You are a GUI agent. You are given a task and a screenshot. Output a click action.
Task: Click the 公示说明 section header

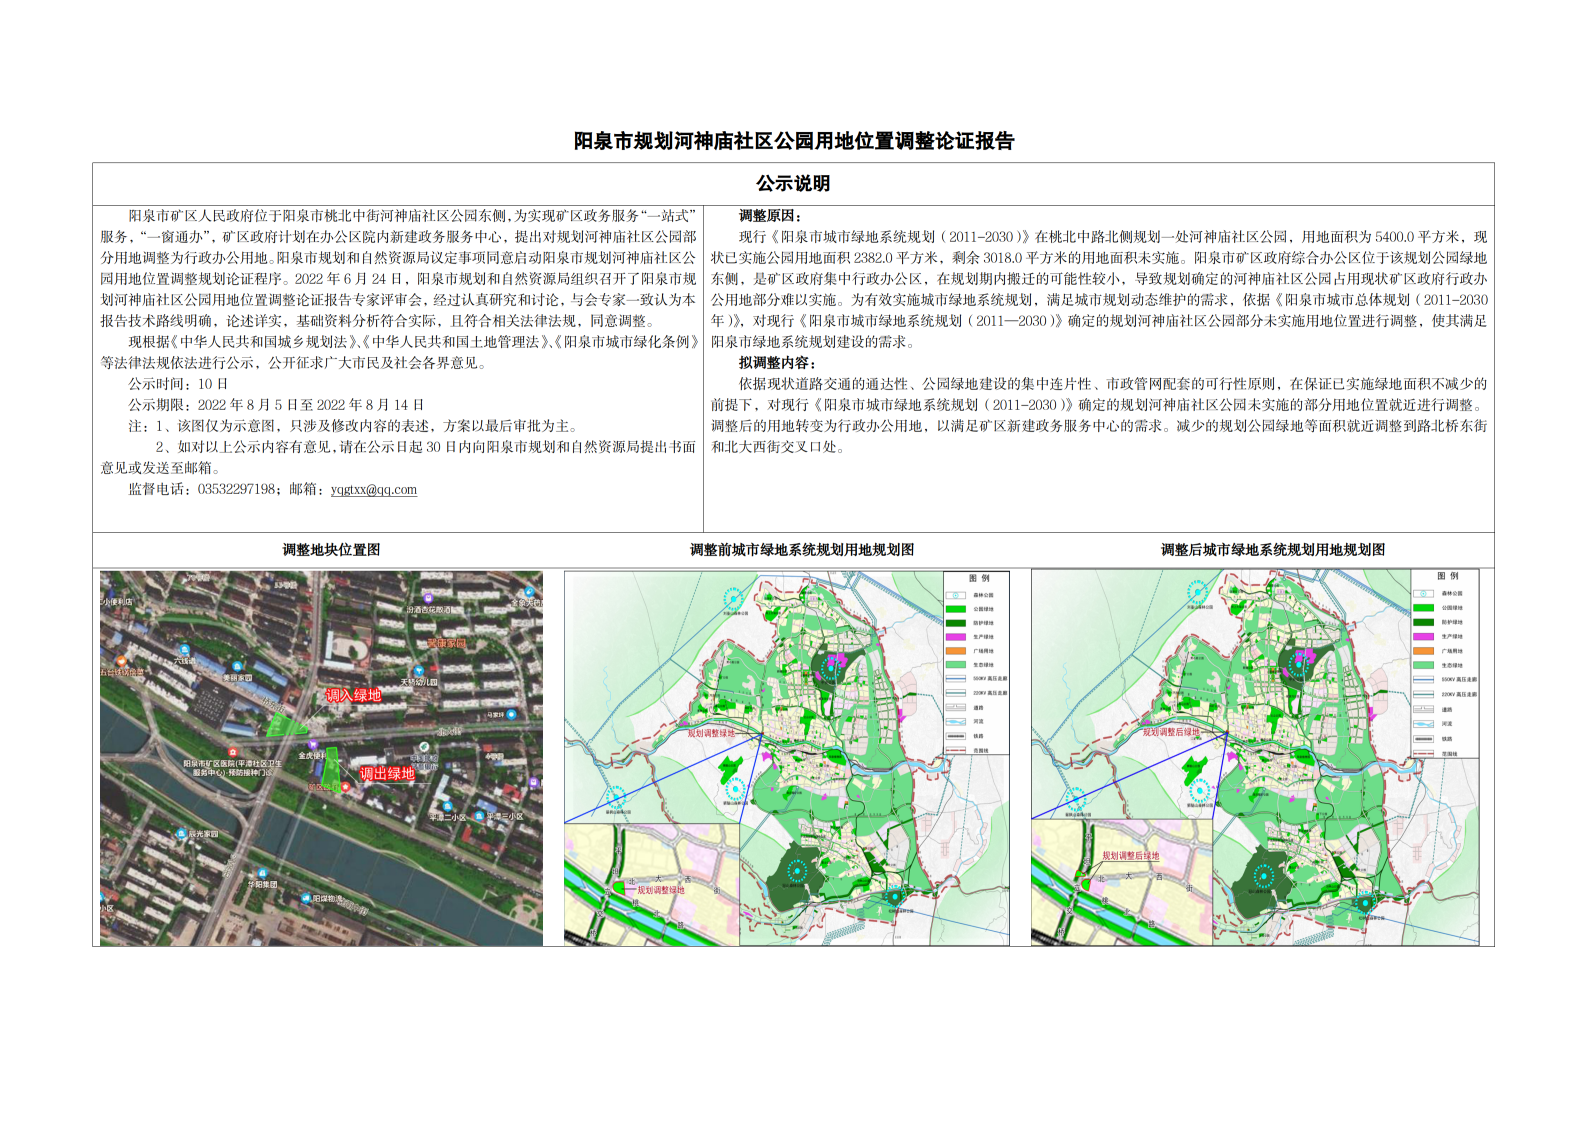click(793, 184)
